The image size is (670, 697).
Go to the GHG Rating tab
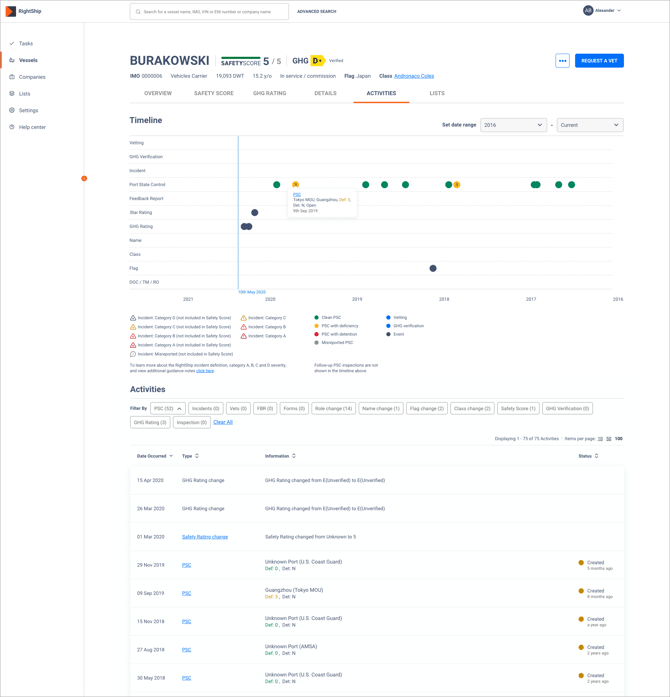[269, 93]
